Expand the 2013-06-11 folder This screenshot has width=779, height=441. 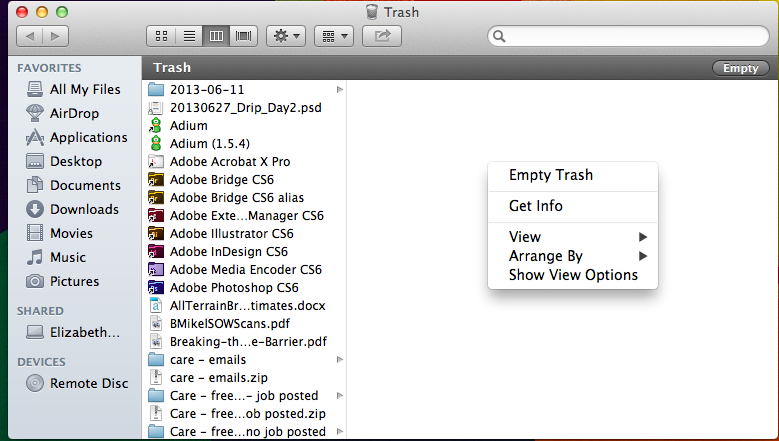(x=340, y=89)
